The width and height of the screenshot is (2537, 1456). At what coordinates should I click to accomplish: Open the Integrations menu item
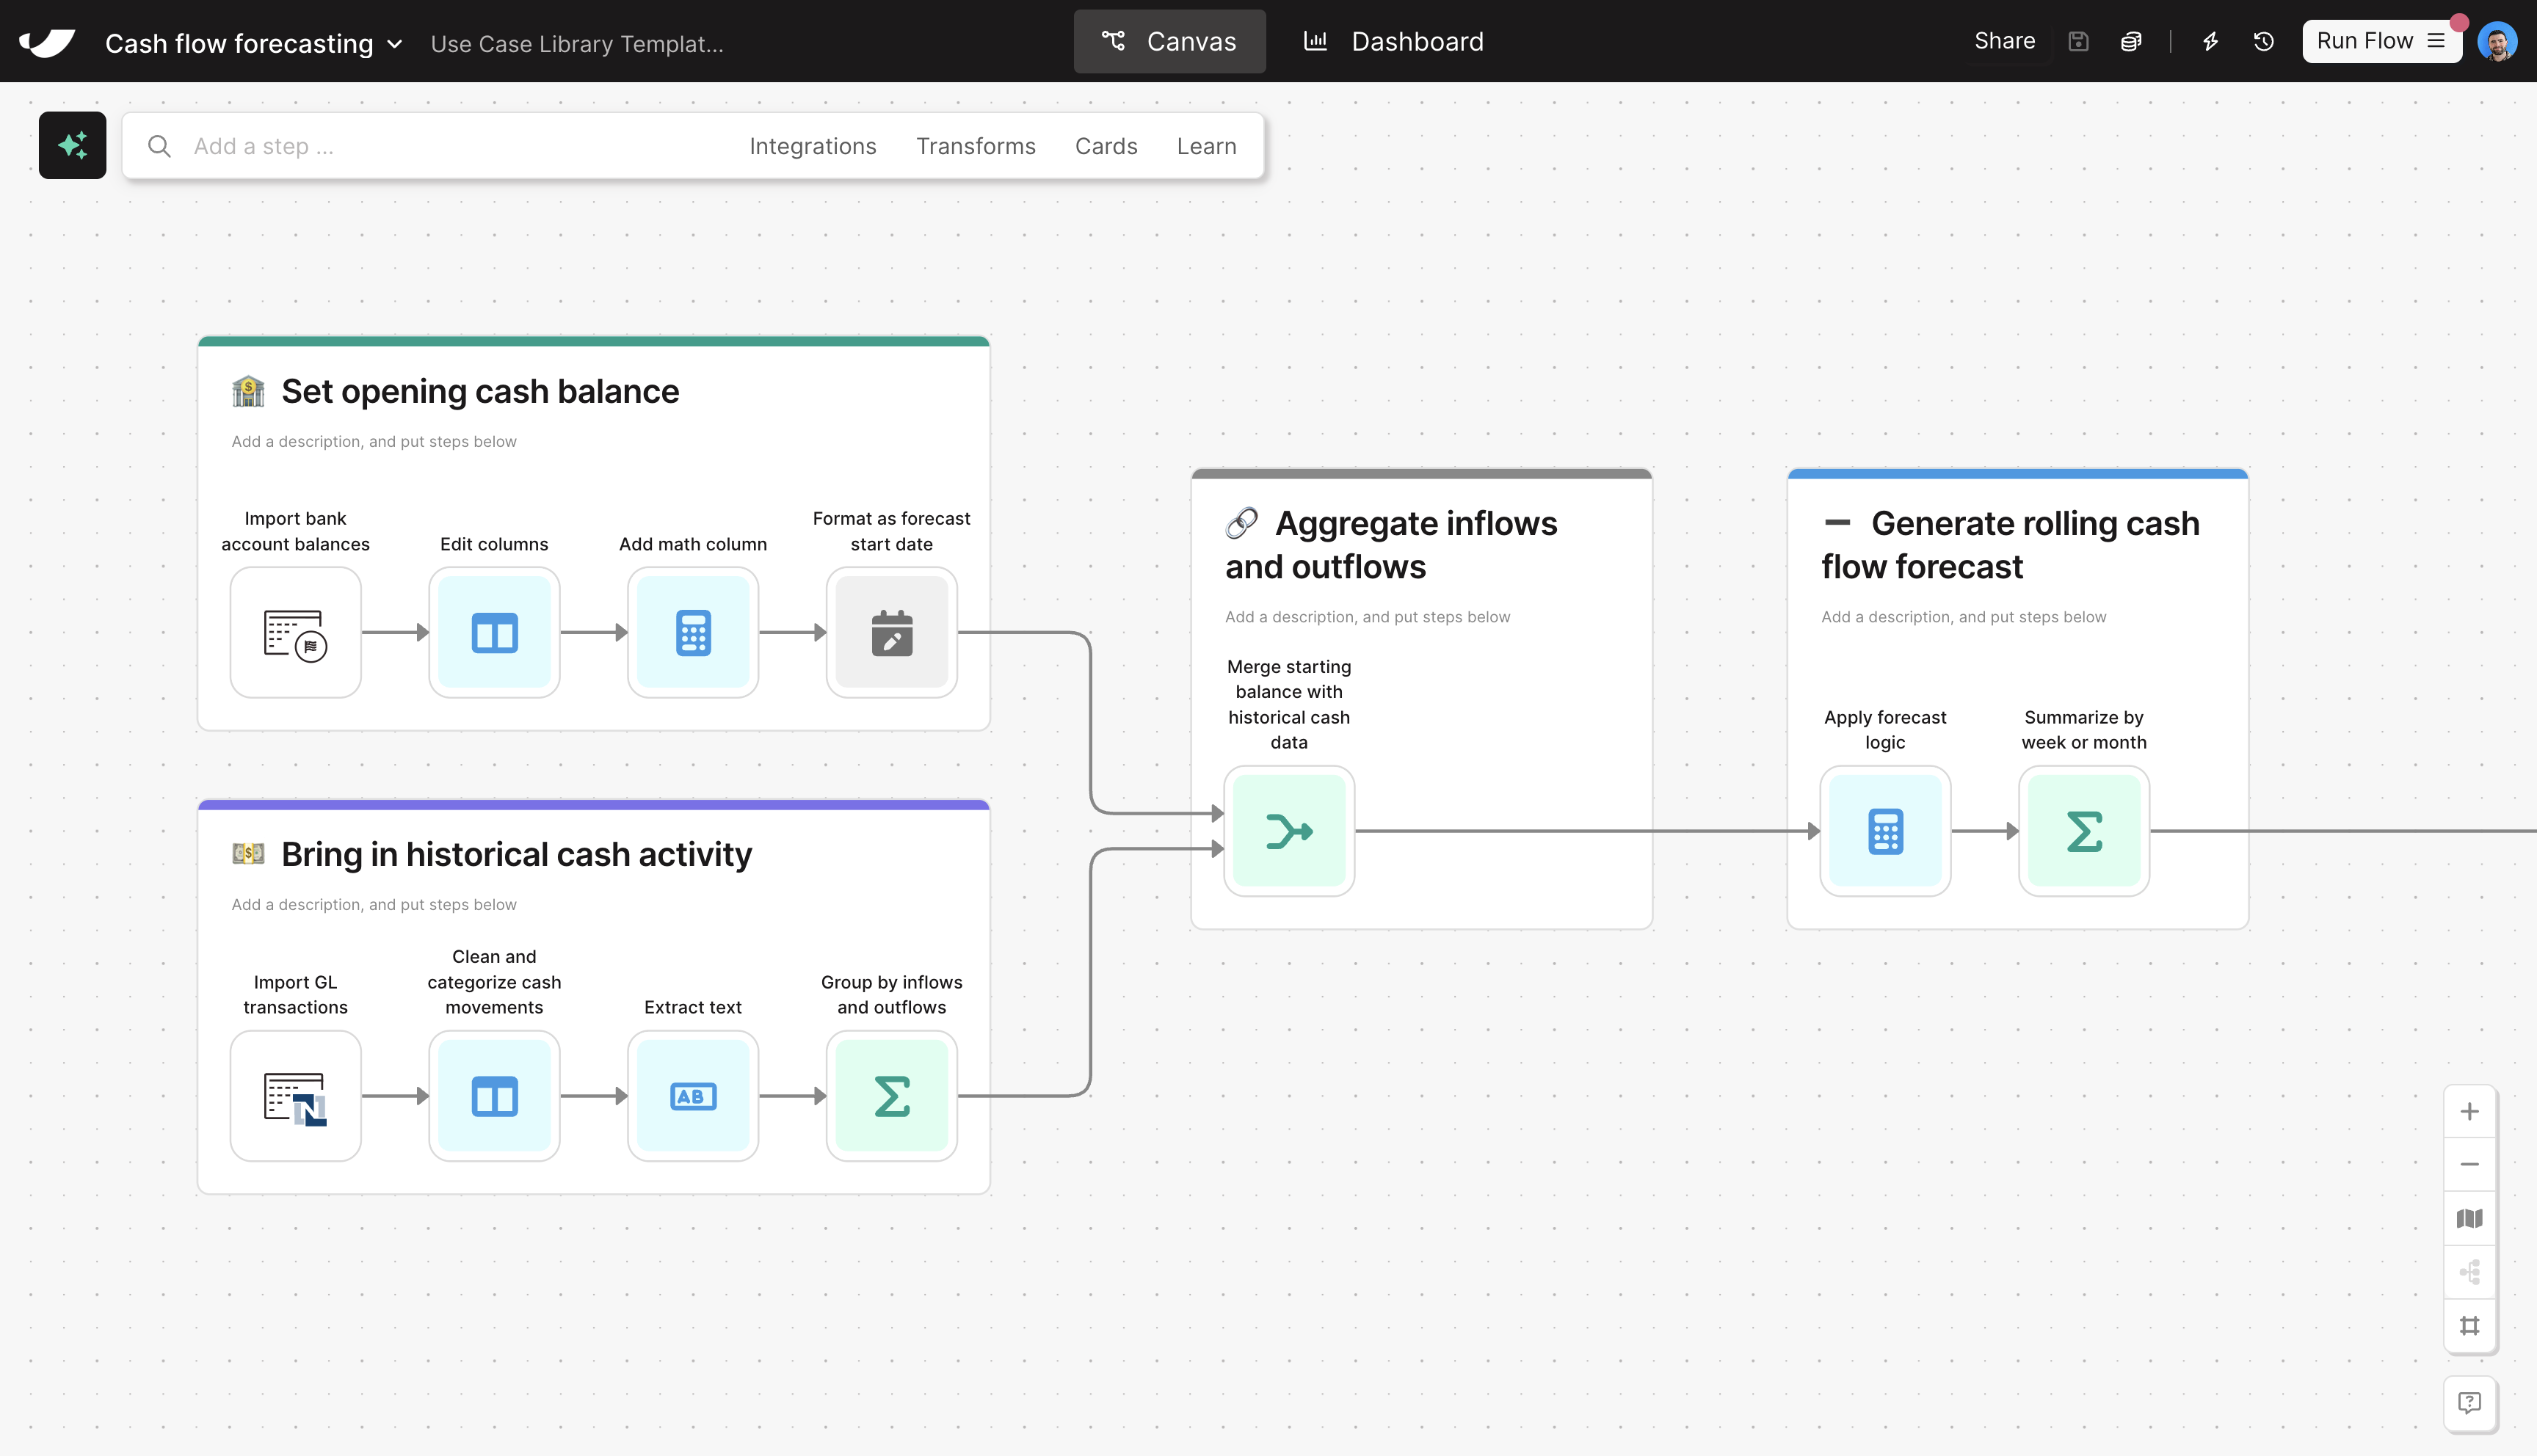(x=812, y=146)
